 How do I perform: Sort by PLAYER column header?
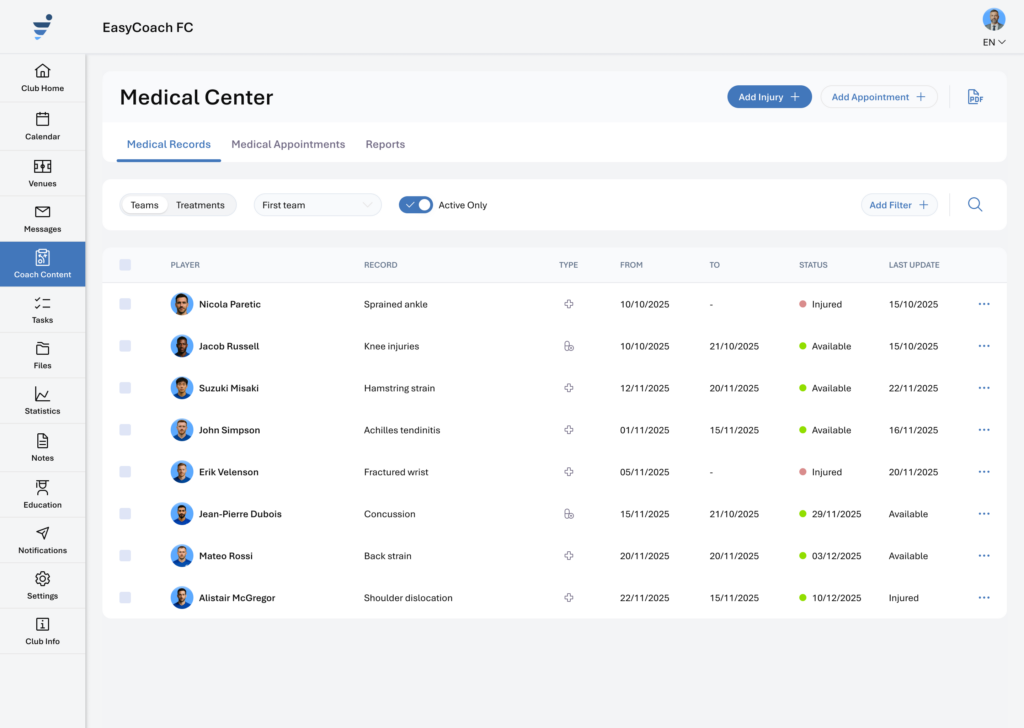tap(185, 265)
